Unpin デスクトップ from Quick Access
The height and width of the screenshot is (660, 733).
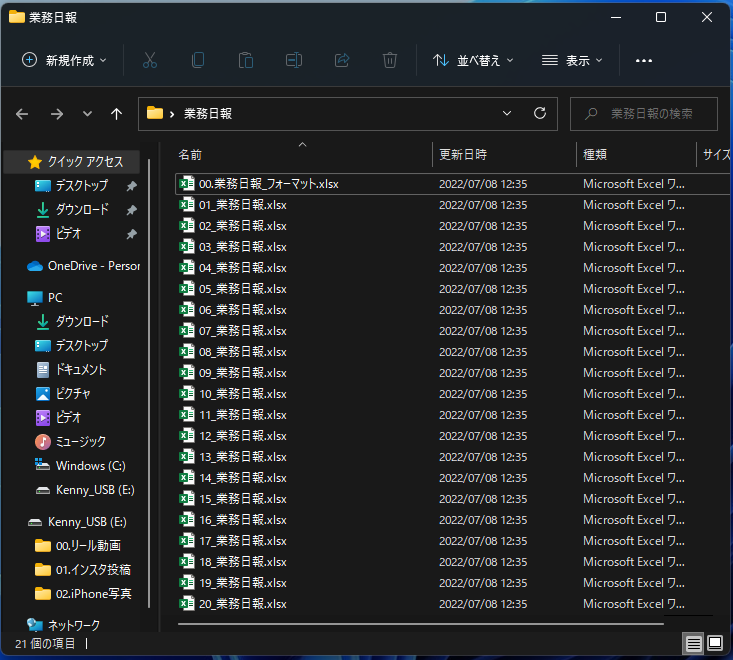(x=131, y=186)
